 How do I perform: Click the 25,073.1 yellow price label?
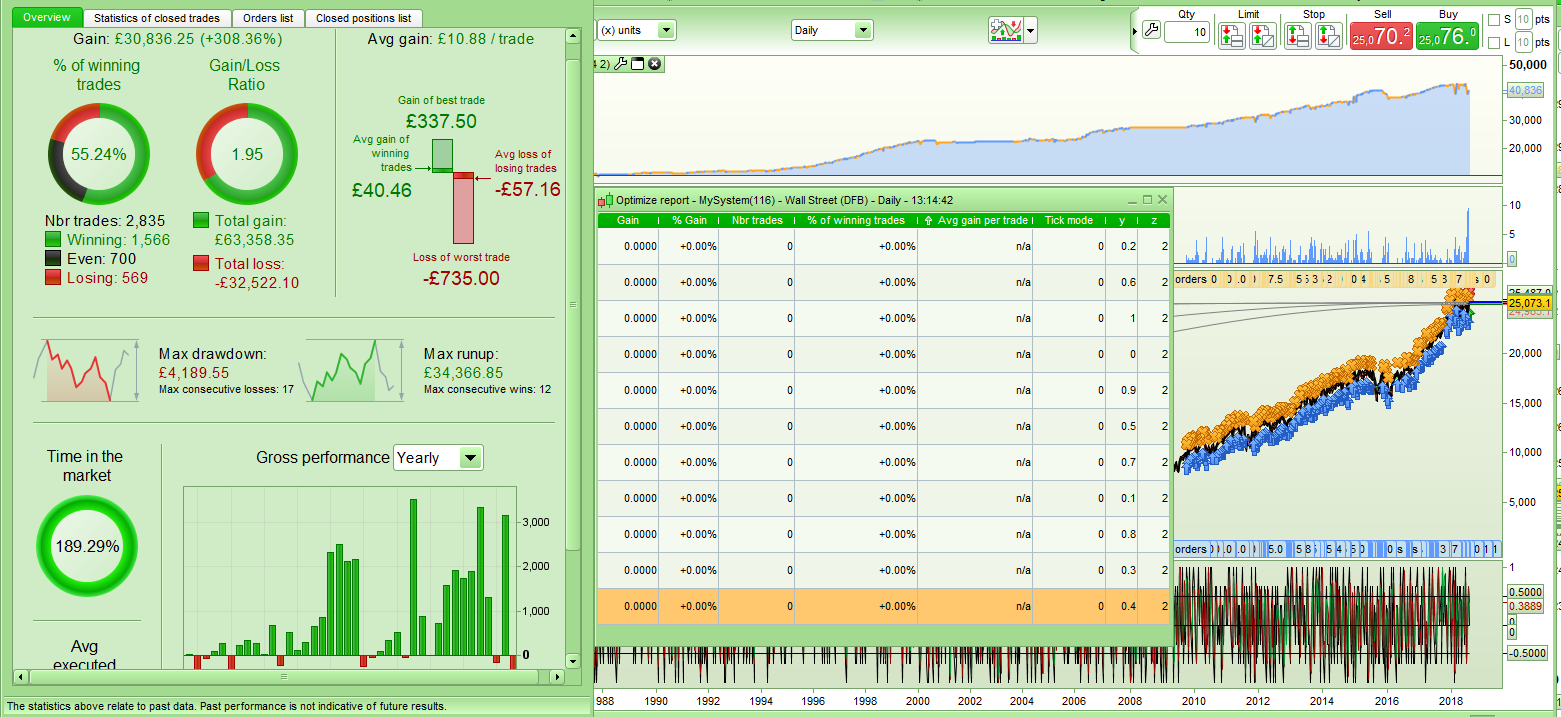point(1529,303)
